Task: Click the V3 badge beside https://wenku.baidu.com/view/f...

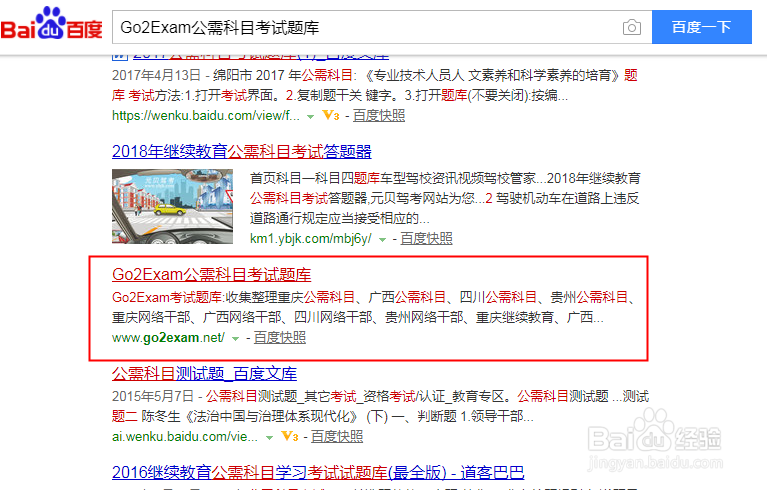Action: point(331,115)
